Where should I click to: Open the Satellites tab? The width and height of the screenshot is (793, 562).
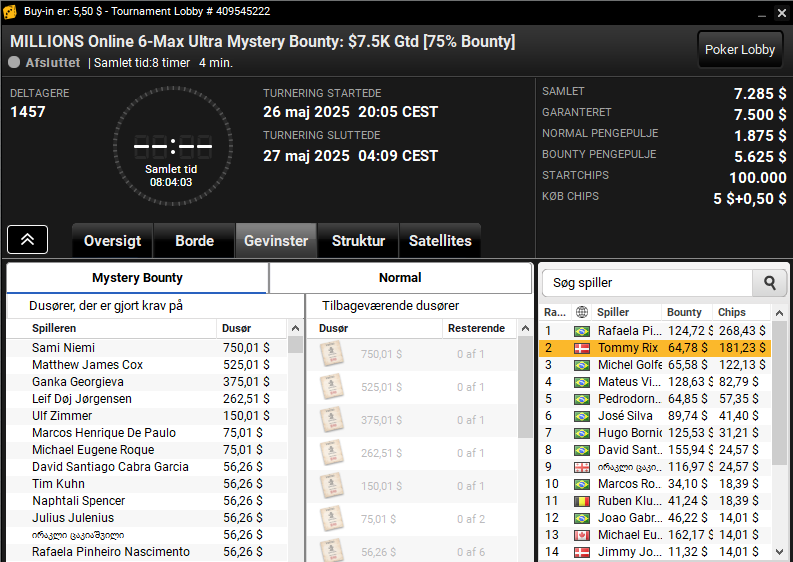point(440,241)
